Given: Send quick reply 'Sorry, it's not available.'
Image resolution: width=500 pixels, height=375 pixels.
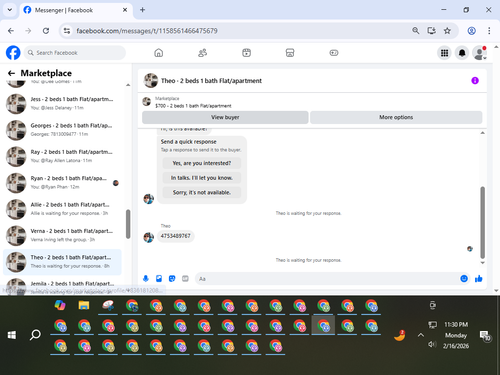Looking at the screenshot, I should click(x=202, y=192).
